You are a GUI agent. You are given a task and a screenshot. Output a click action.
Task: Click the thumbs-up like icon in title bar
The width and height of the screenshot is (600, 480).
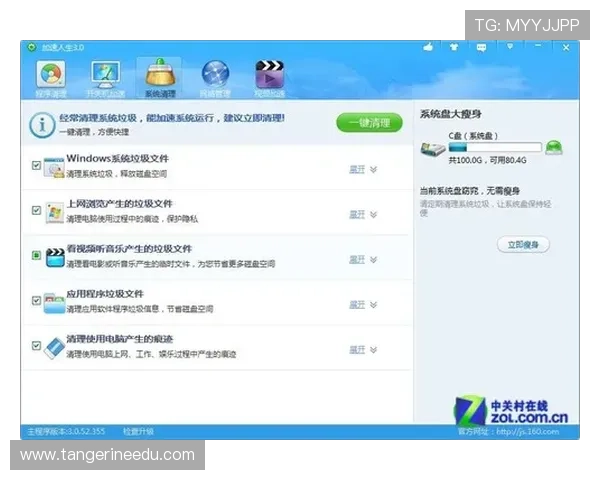[x=428, y=47]
